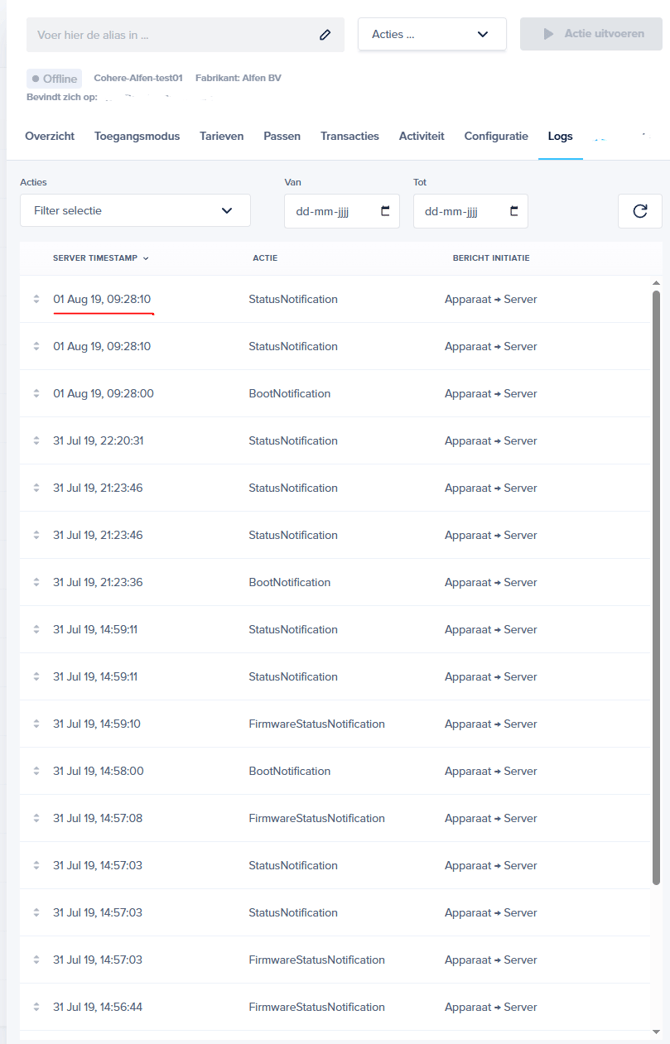Open the Filter selectie dropdown
Screen dimensions: 670x1044
coord(135,211)
